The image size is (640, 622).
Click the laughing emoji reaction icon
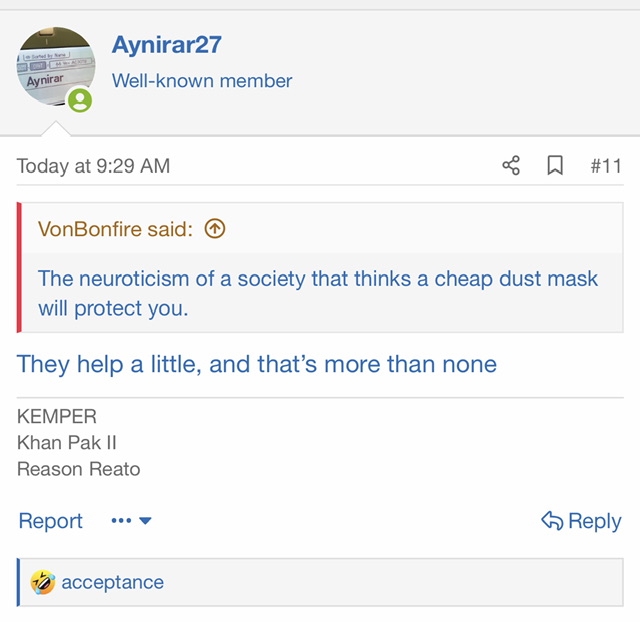coord(43,582)
